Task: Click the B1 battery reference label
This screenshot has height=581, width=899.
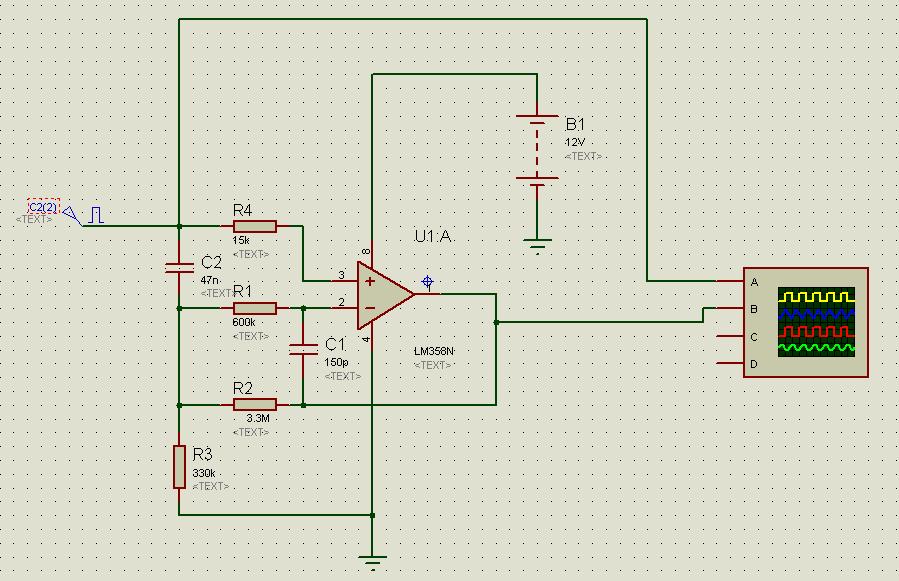Action: point(575,124)
